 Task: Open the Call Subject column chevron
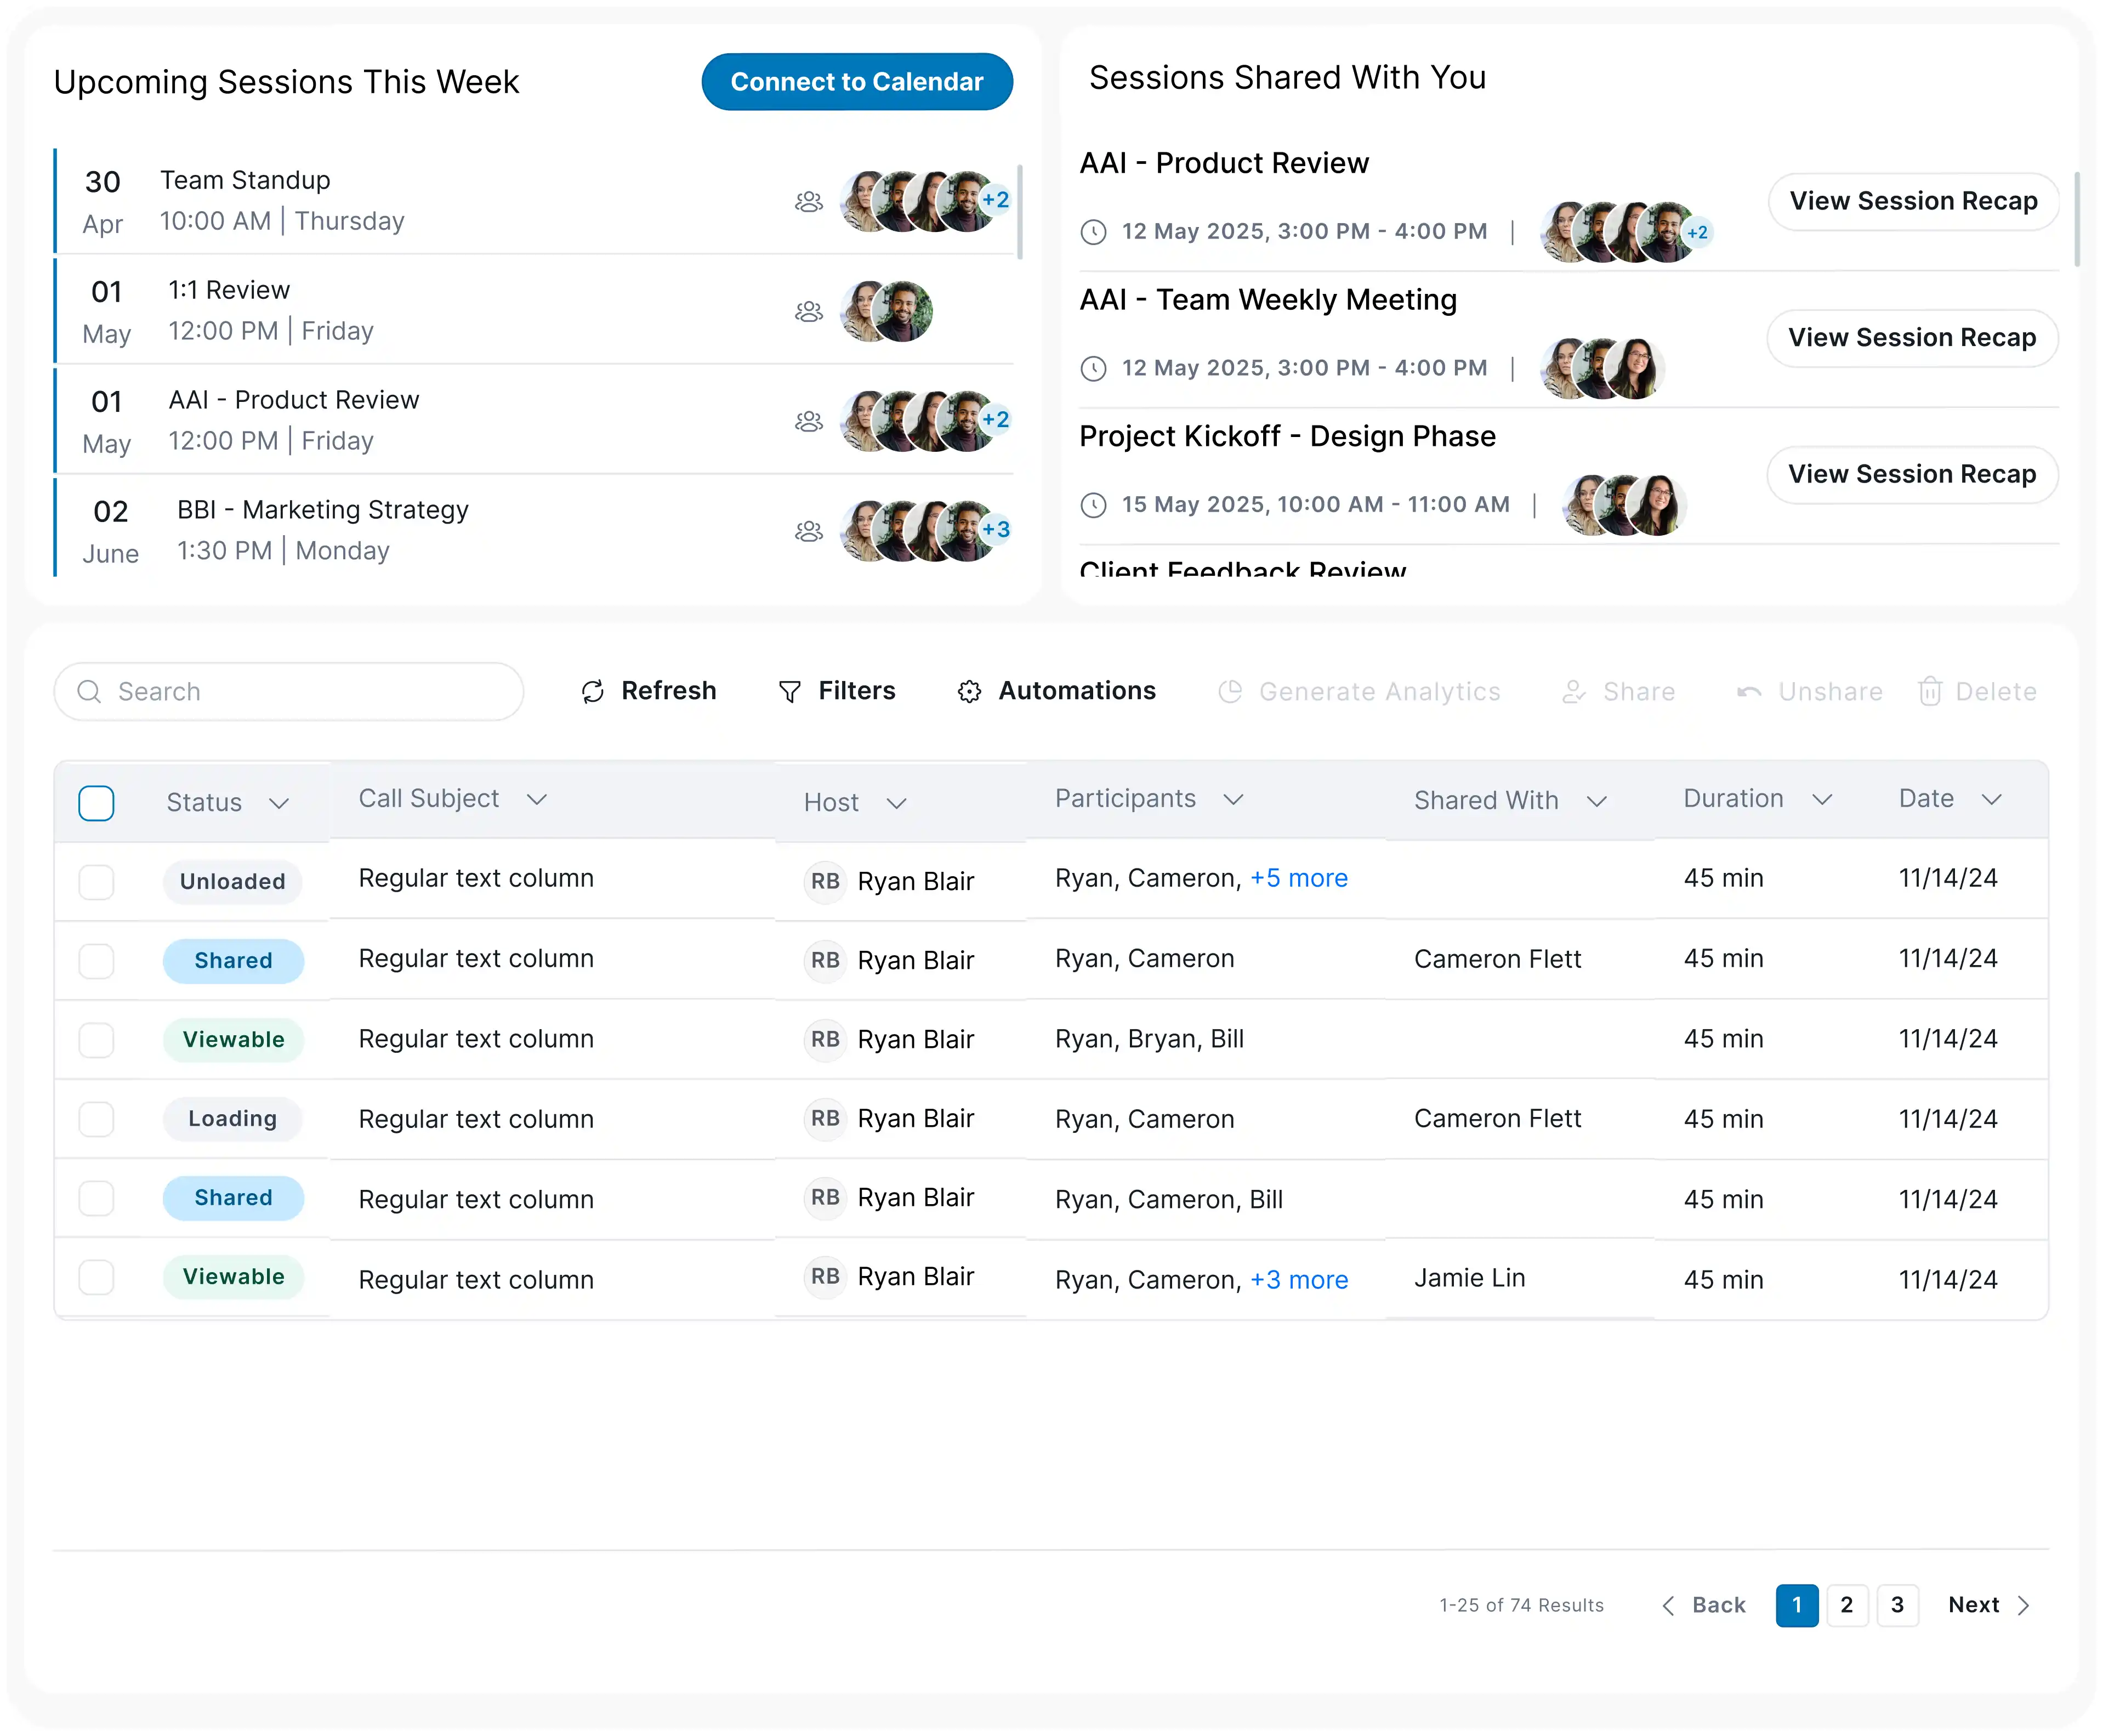click(x=537, y=799)
